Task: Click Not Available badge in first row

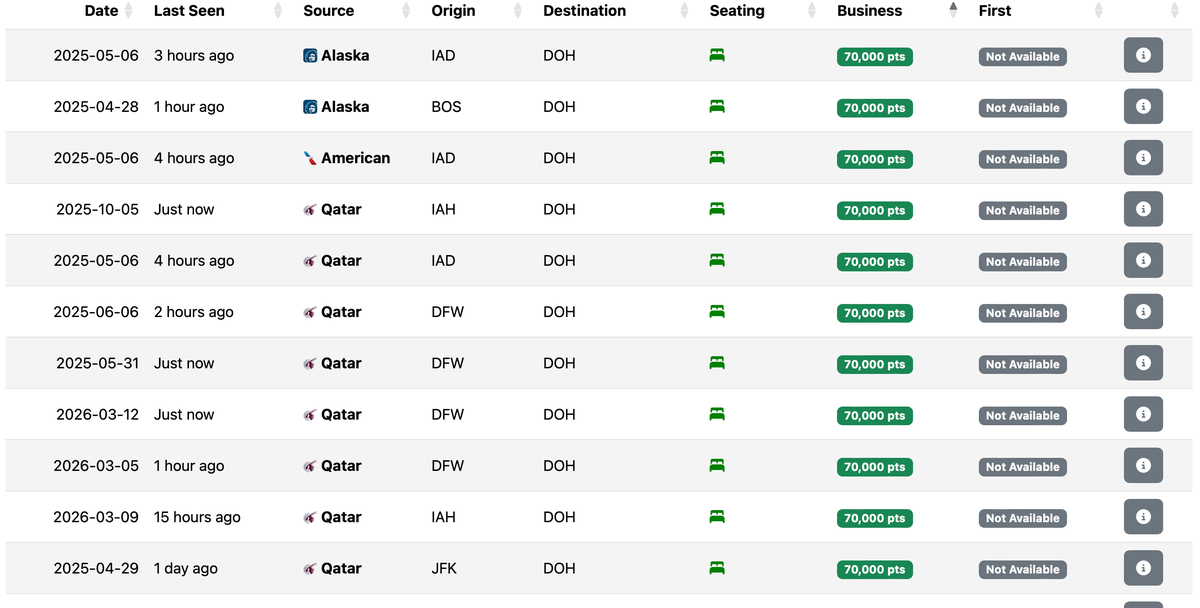Action: [x=1022, y=57]
